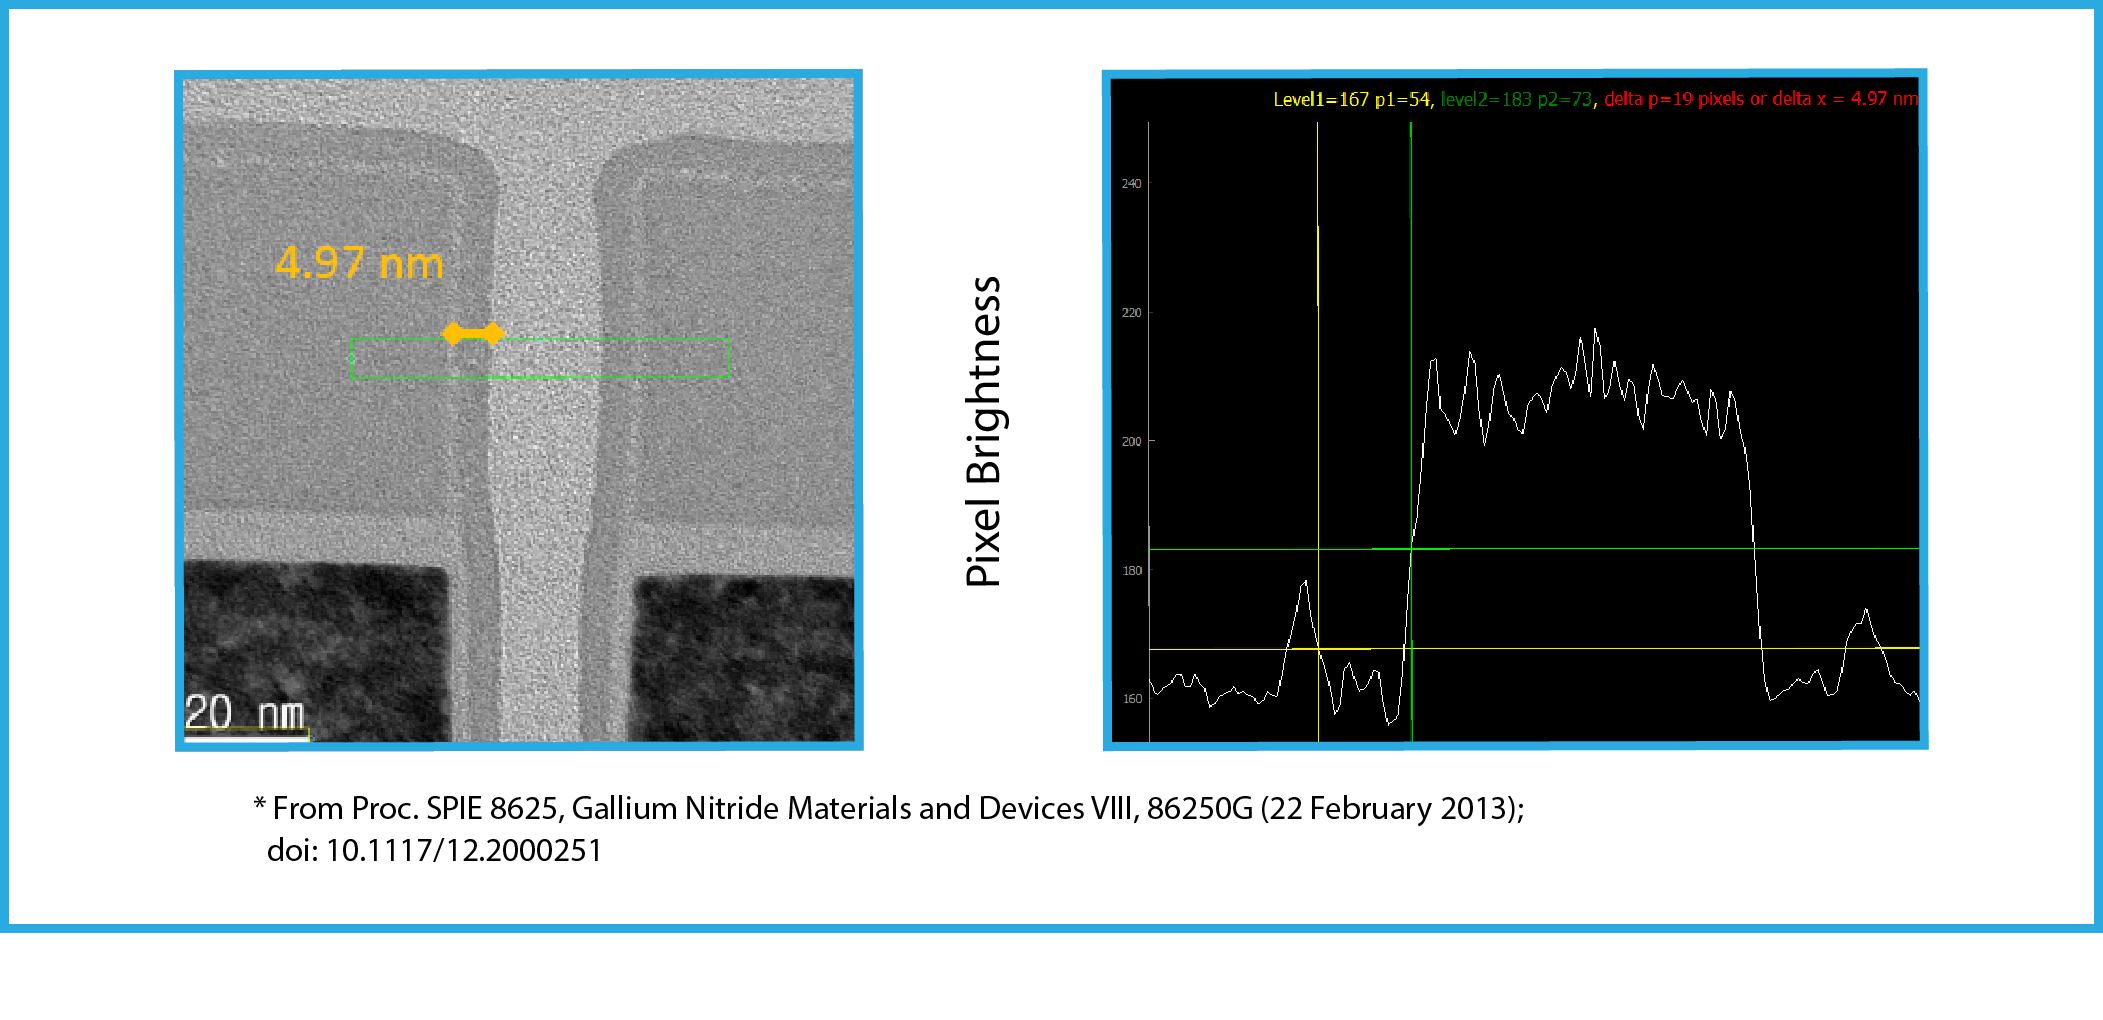
Task: Click the yellow Level1=167 p1=54 text
Action: [1352, 99]
